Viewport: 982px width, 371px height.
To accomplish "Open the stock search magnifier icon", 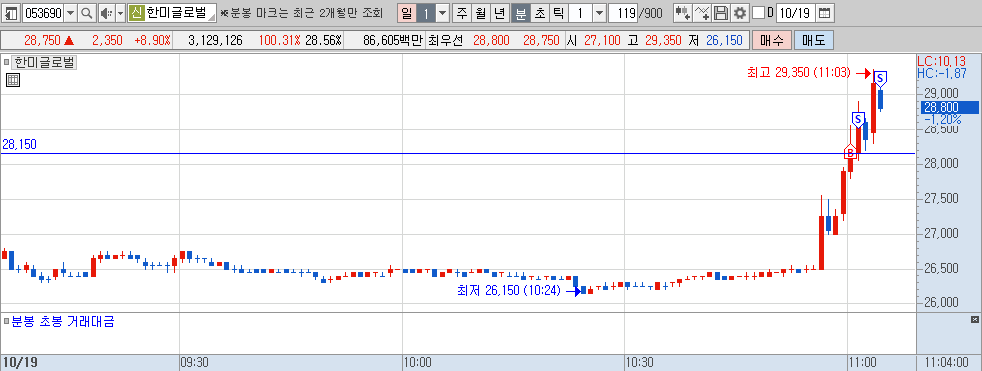I will point(87,13).
